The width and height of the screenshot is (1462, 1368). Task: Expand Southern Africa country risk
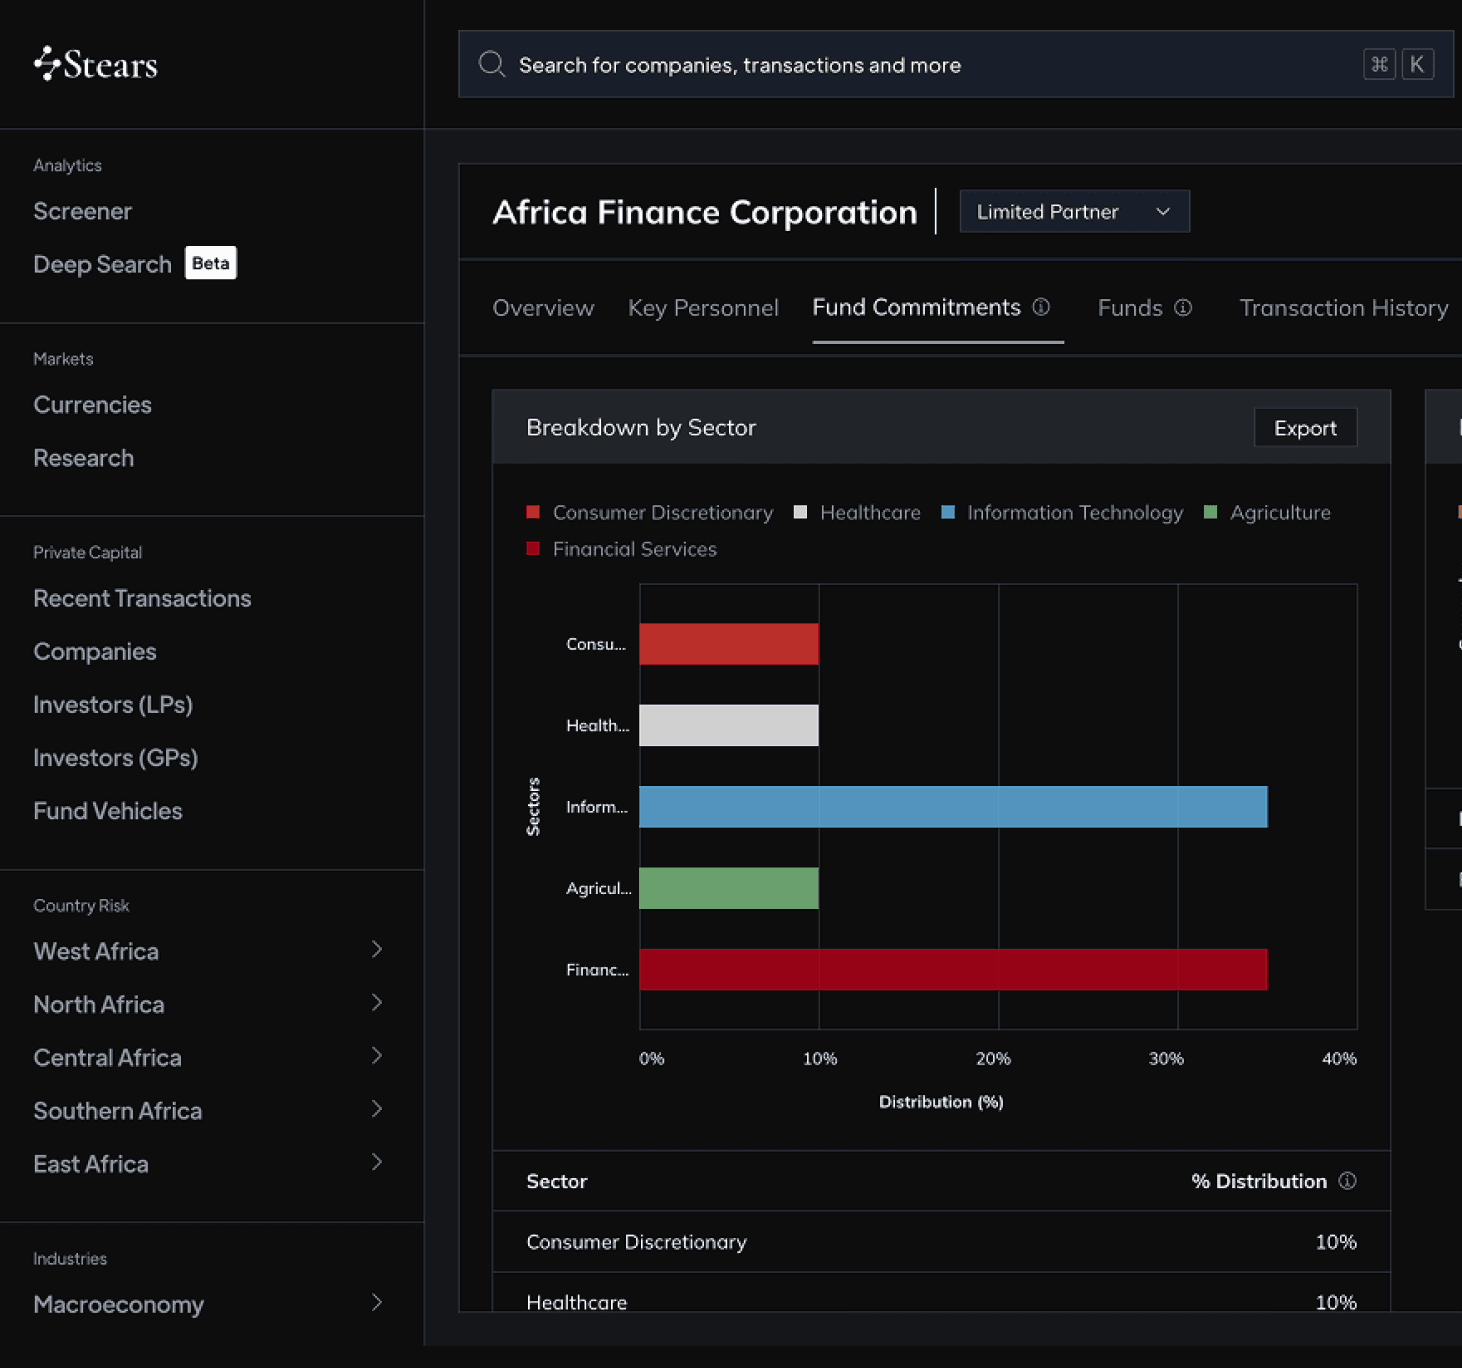pyautogui.click(x=377, y=1109)
